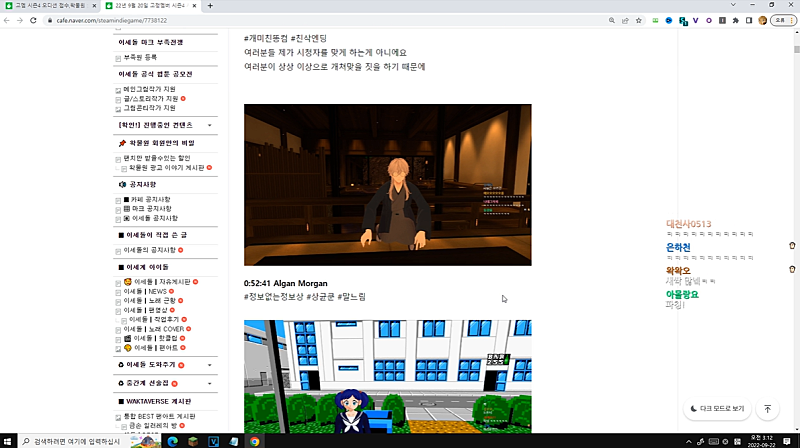Click the 오류 Chrome menu button
The width and height of the screenshot is (800, 448).
[783, 20]
